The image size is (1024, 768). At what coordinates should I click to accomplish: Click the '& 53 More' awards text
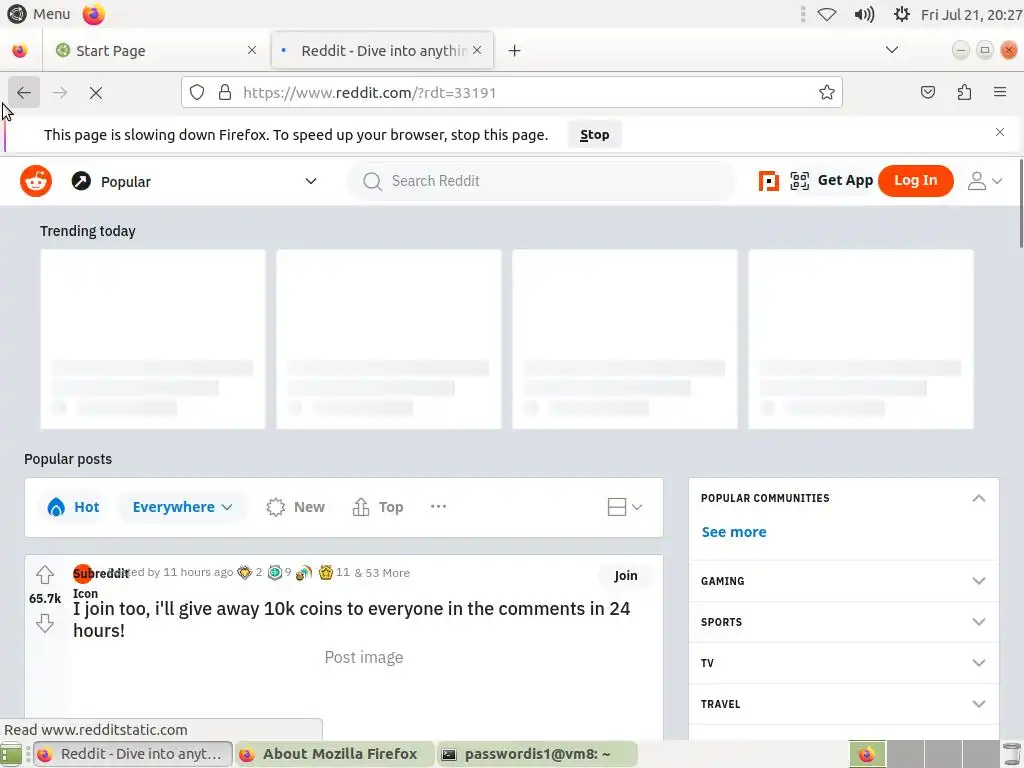click(382, 573)
